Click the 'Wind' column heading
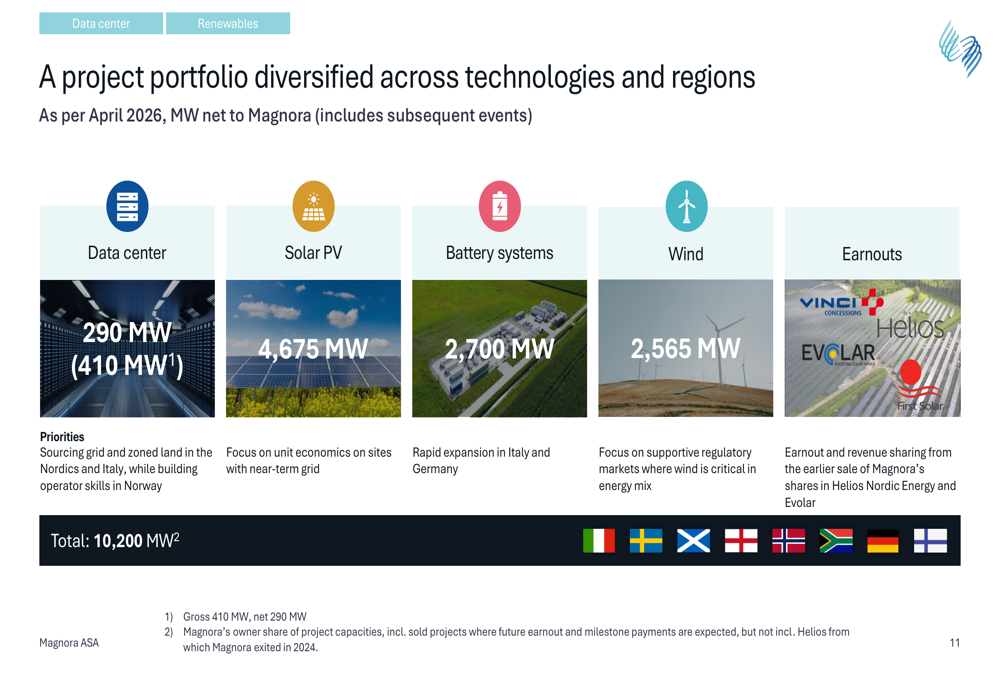 pos(686,254)
